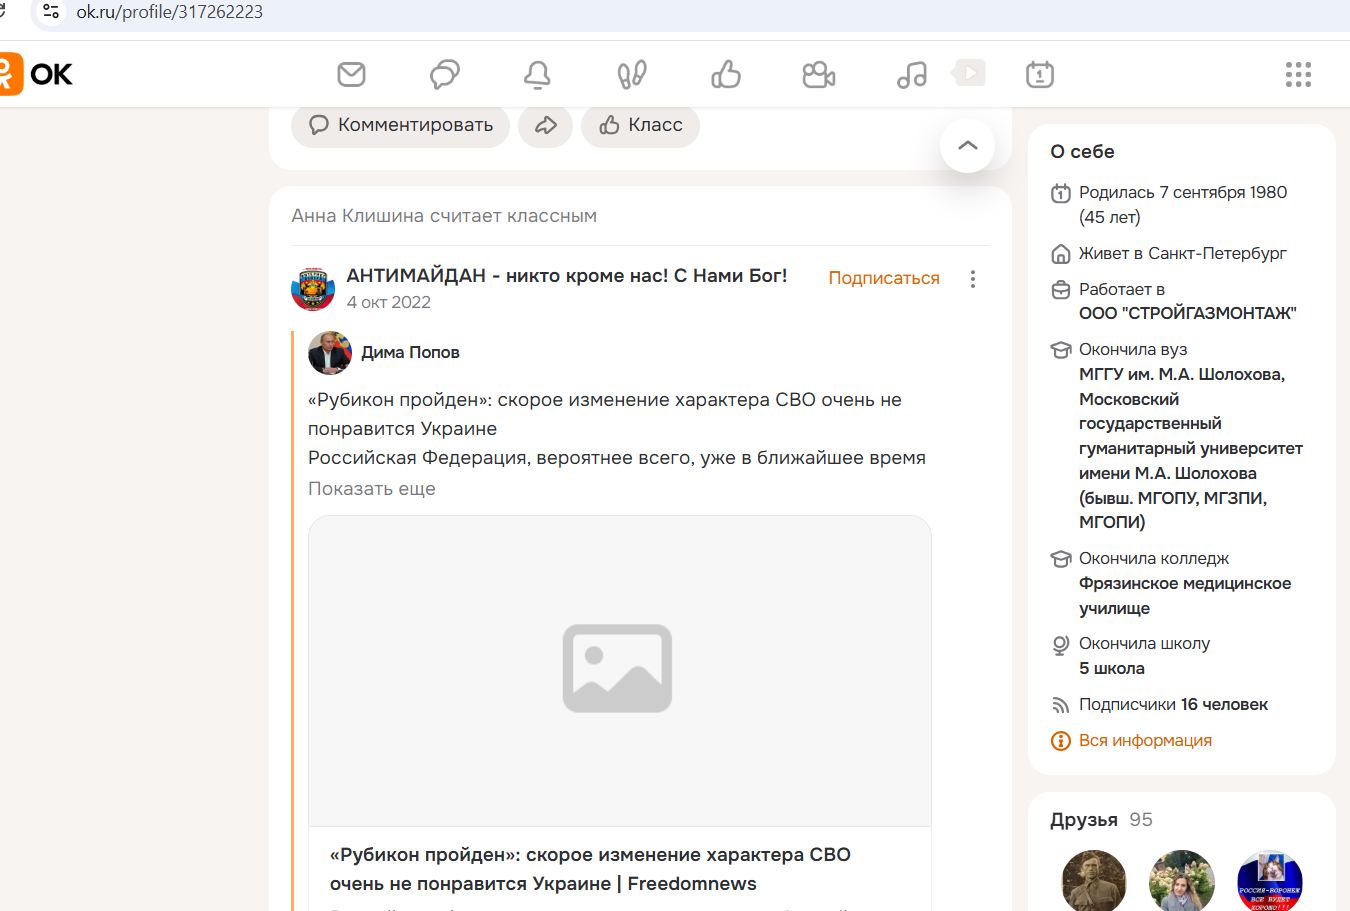1350x911 pixels.
Task: Open the Video player icon
Action: tap(967, 72)
